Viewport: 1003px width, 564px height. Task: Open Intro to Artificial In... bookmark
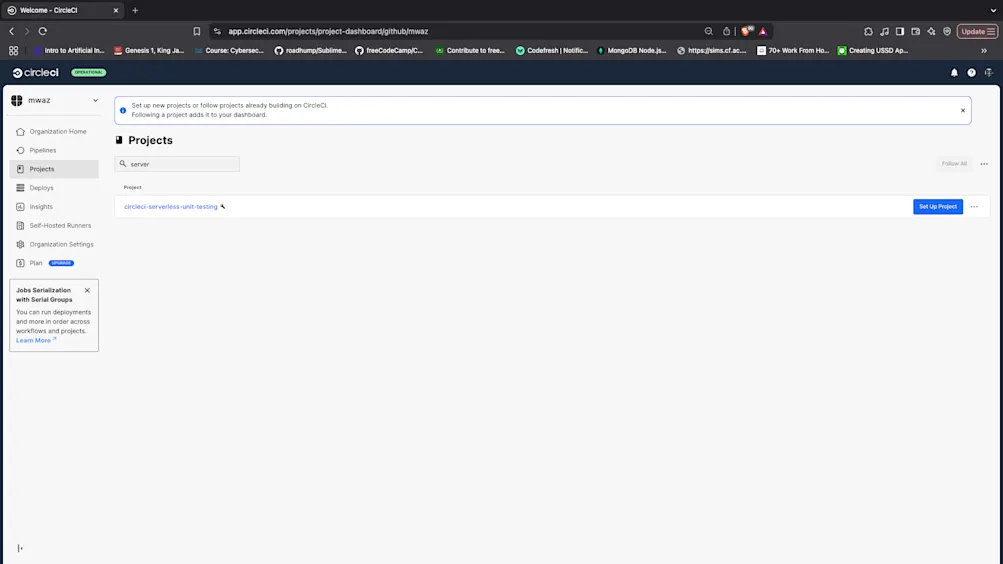point(69,51)
